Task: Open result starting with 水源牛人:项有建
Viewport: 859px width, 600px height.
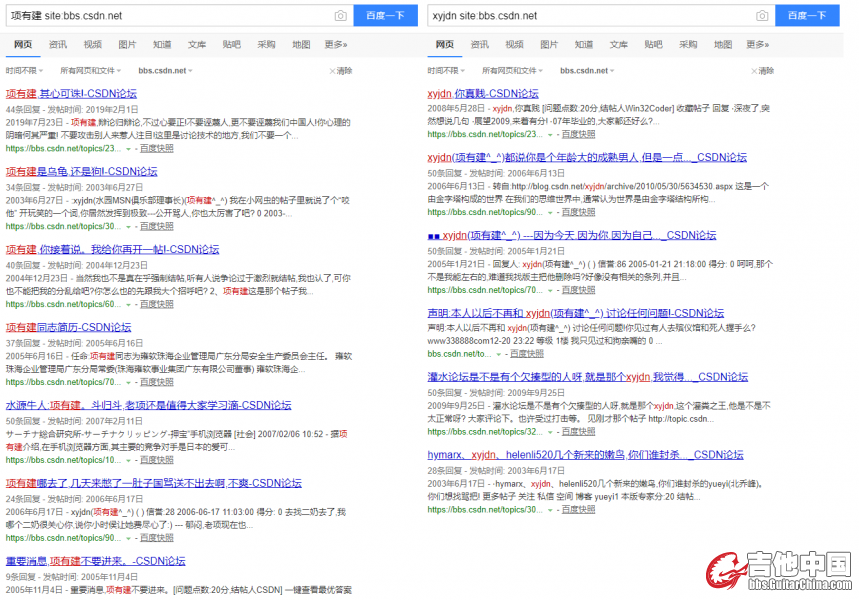Action: point(148,405)
